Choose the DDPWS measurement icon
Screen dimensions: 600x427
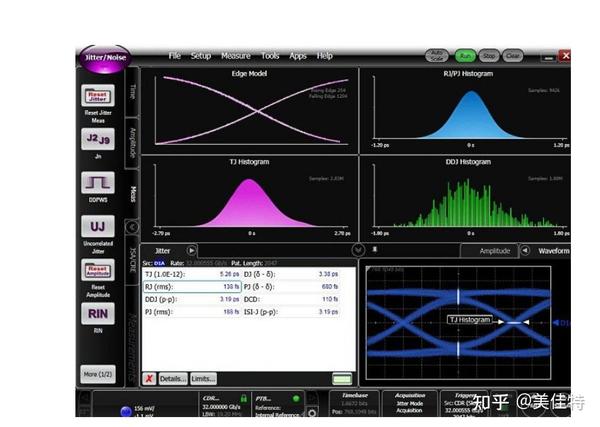pyautogui.click(x=98, y=183)
